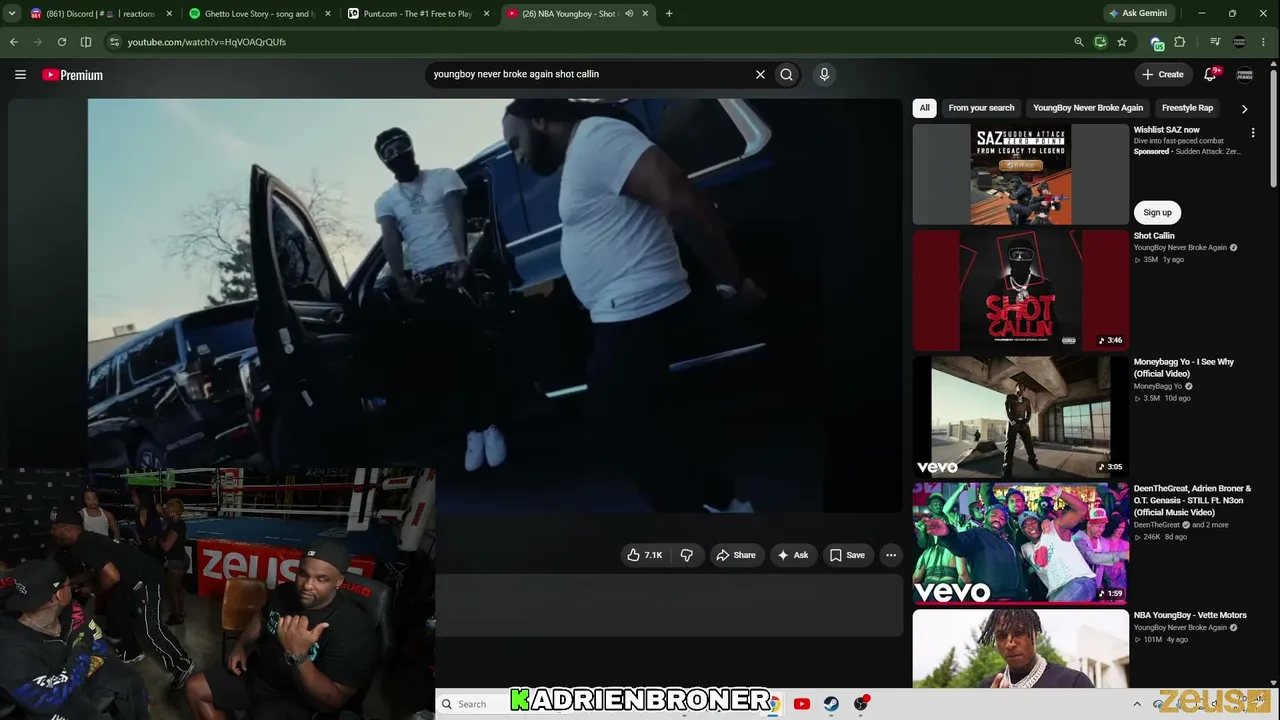Save video to a playlist
Screen dimensions: 1280x720
pyautogui.click(x=847, y=555)
